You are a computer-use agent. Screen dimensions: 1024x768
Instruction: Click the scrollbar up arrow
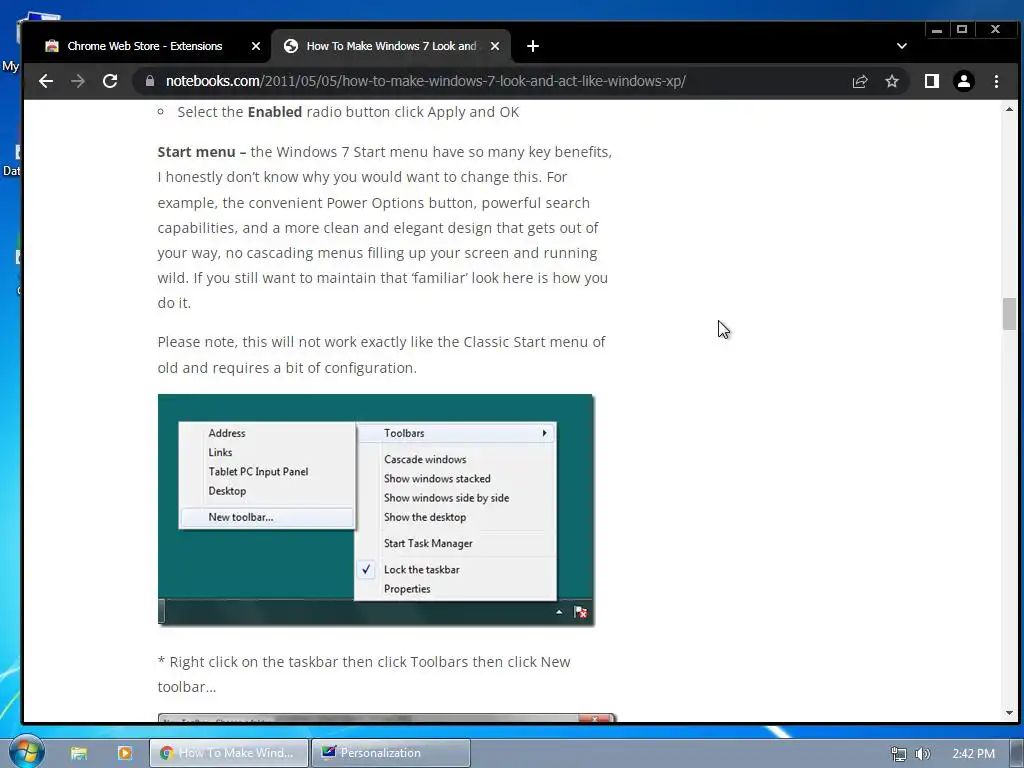(1010, 109)
